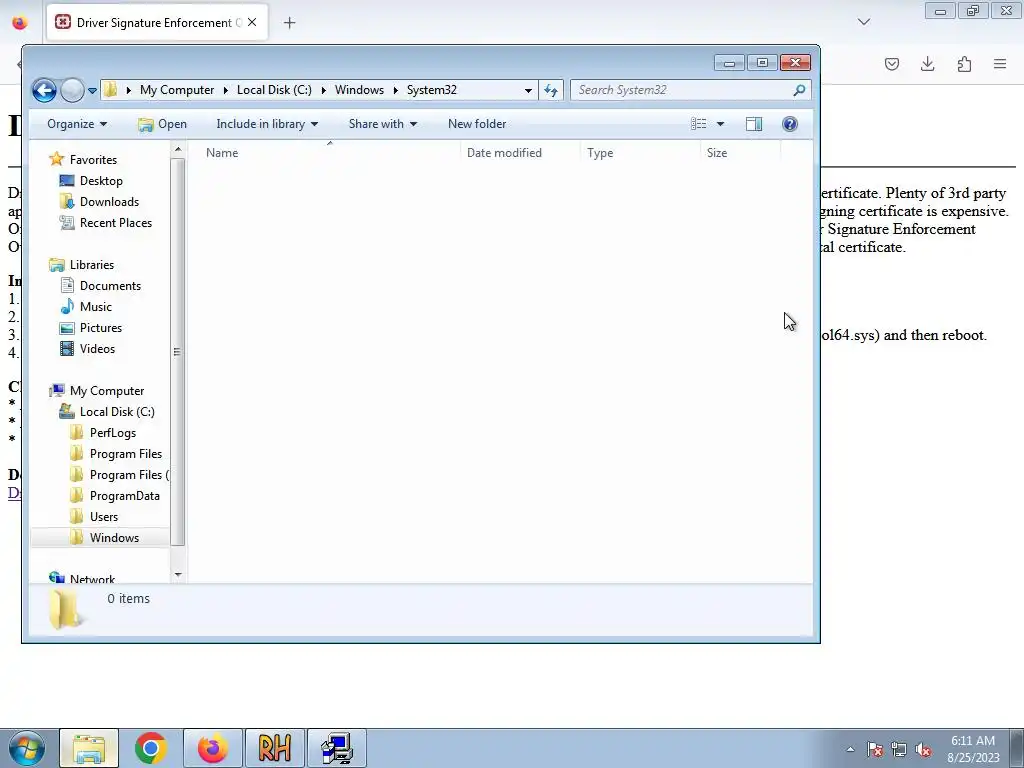Open the Music library
1024x768 pixels.
click(x=95, y=306)
